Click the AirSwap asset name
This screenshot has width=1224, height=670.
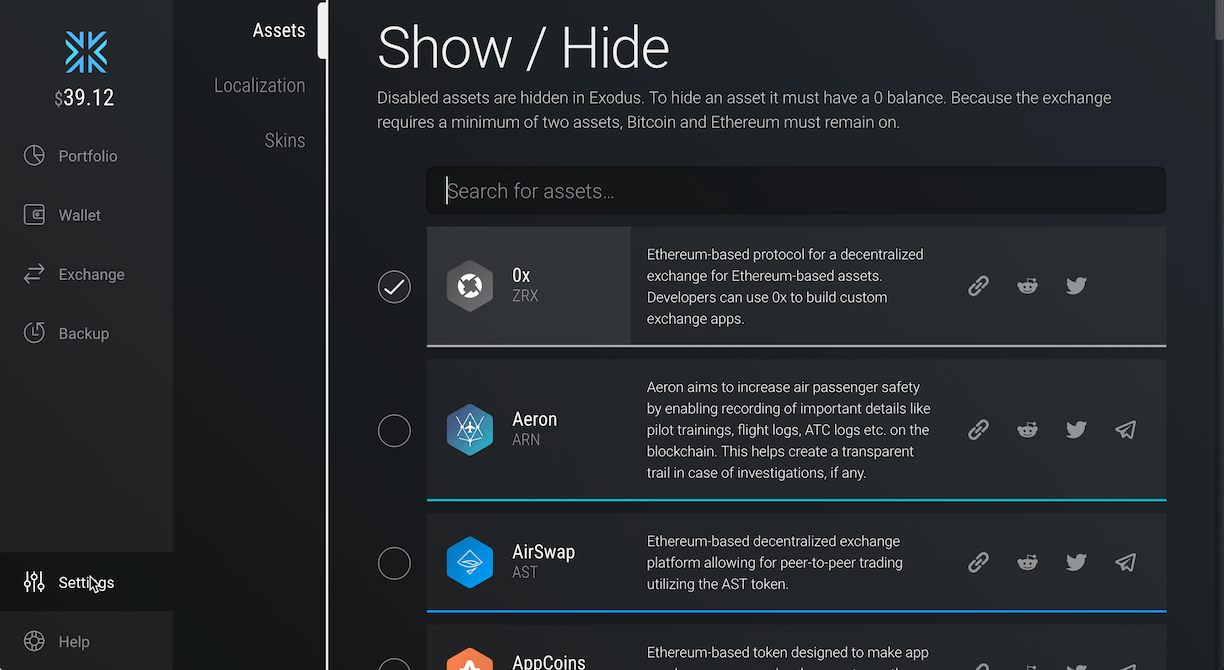(x=543, y=552)
